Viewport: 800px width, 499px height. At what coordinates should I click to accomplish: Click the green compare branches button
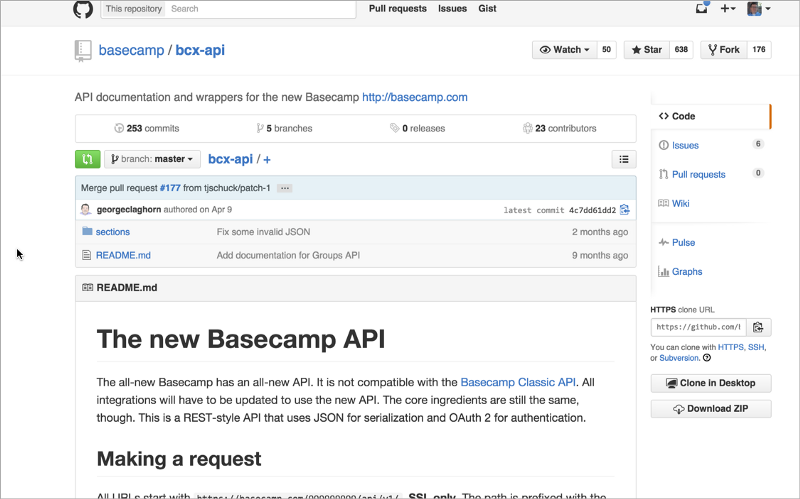pyautogui.click(x=87, y=159)
